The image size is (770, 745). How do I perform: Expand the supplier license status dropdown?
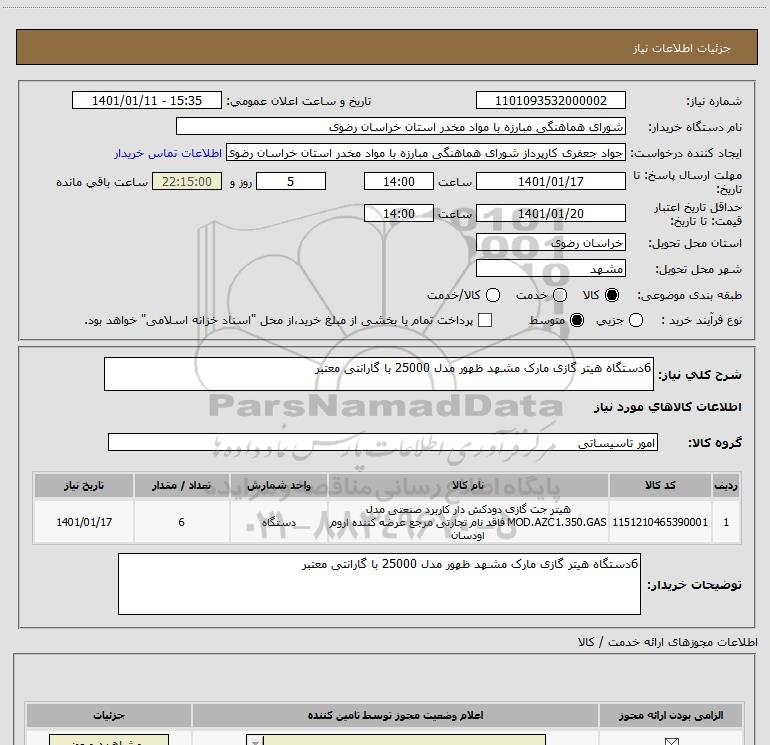(x=254, y=741)
